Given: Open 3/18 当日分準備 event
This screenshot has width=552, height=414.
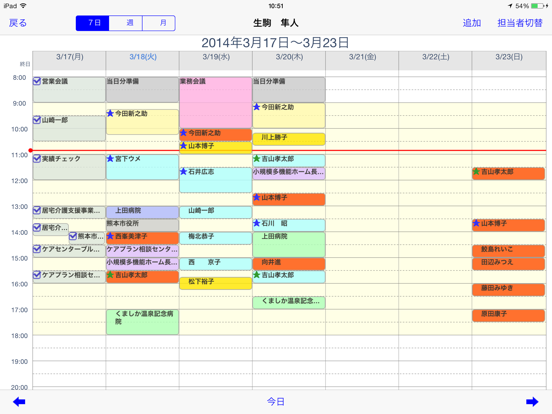Looking at the screenshot, I should coord(143,90).
